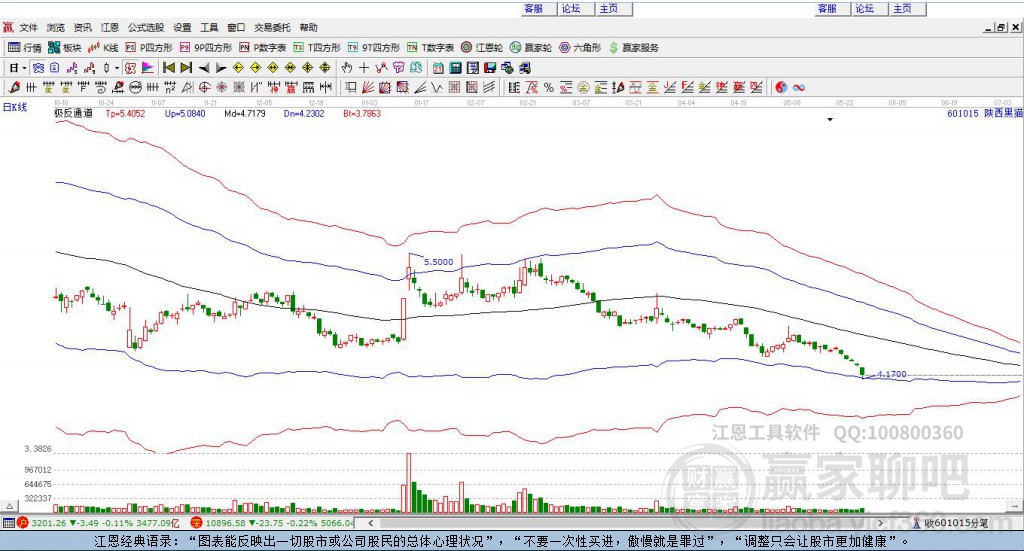Open the 工具 menu
The height and width of the screenshot is (551, 1024).
(209, 27)
